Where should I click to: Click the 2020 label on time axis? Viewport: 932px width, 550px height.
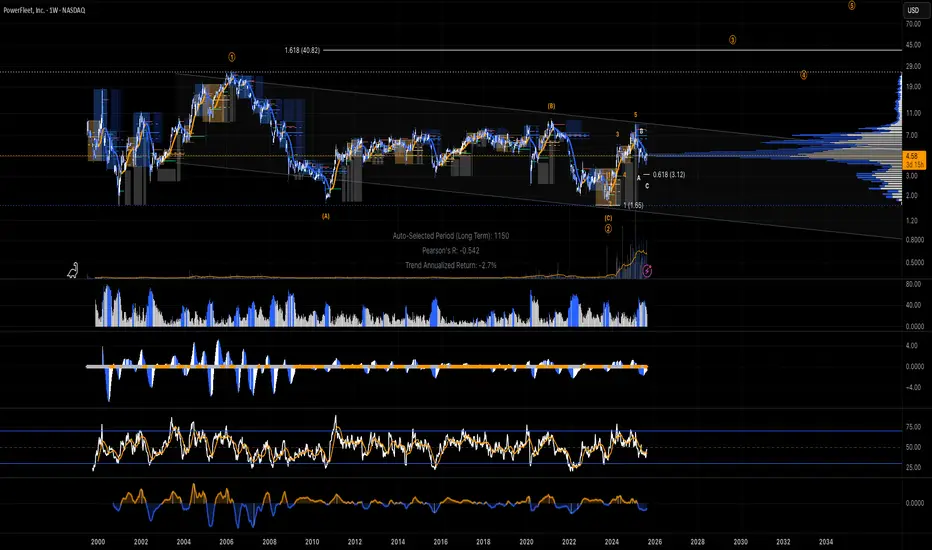tap(526, 542)
